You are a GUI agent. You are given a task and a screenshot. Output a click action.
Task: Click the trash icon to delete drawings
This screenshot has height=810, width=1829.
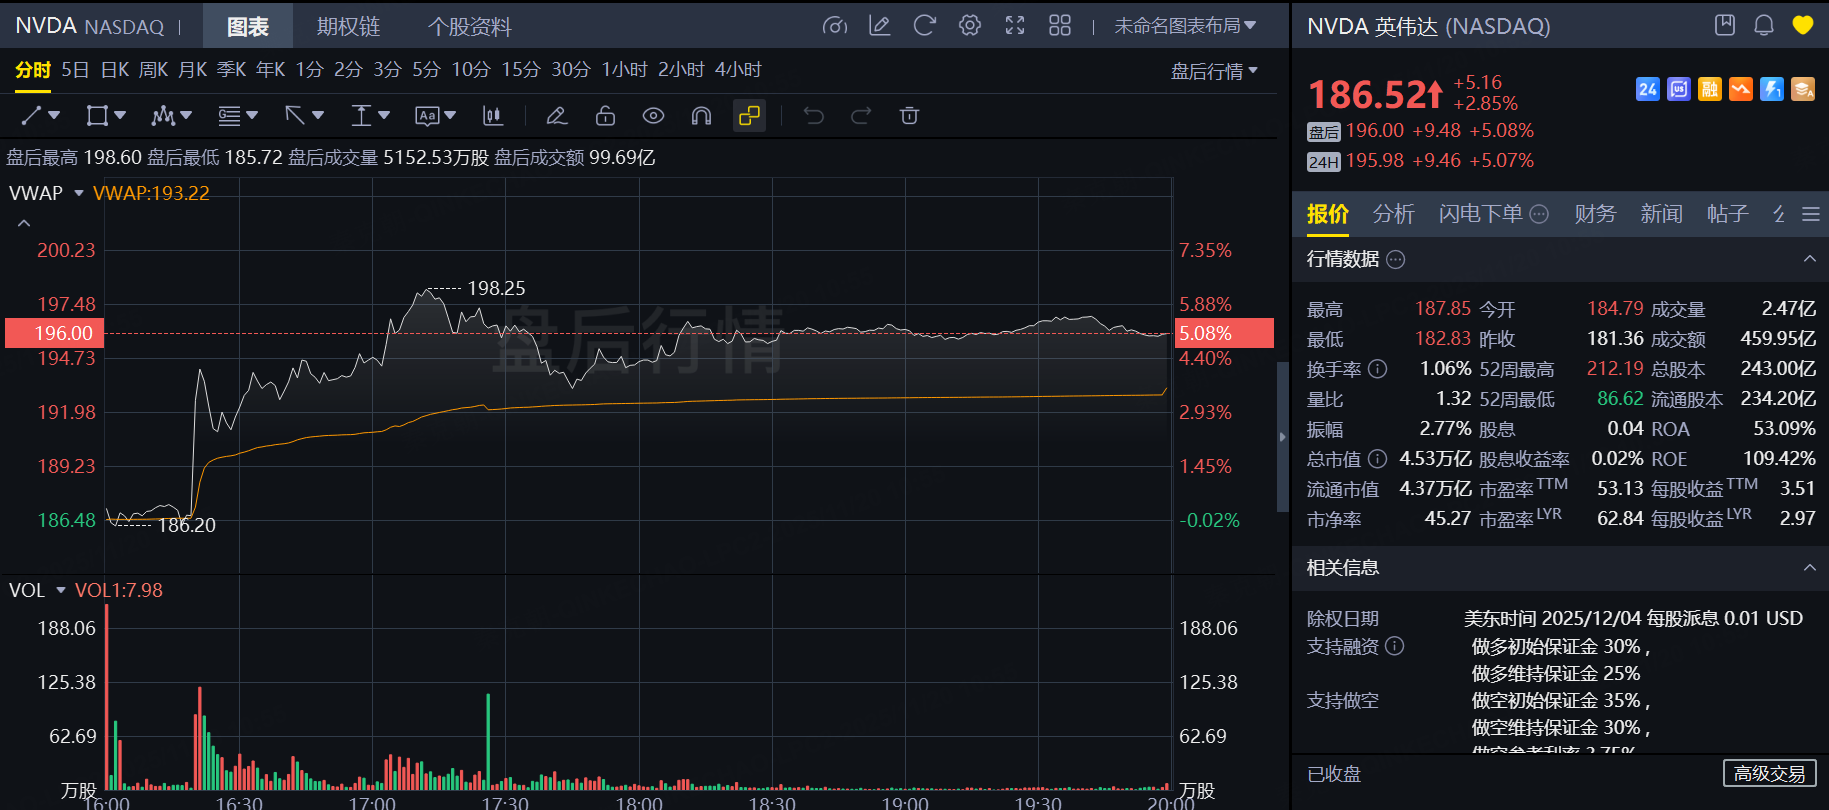coord(909,116)
